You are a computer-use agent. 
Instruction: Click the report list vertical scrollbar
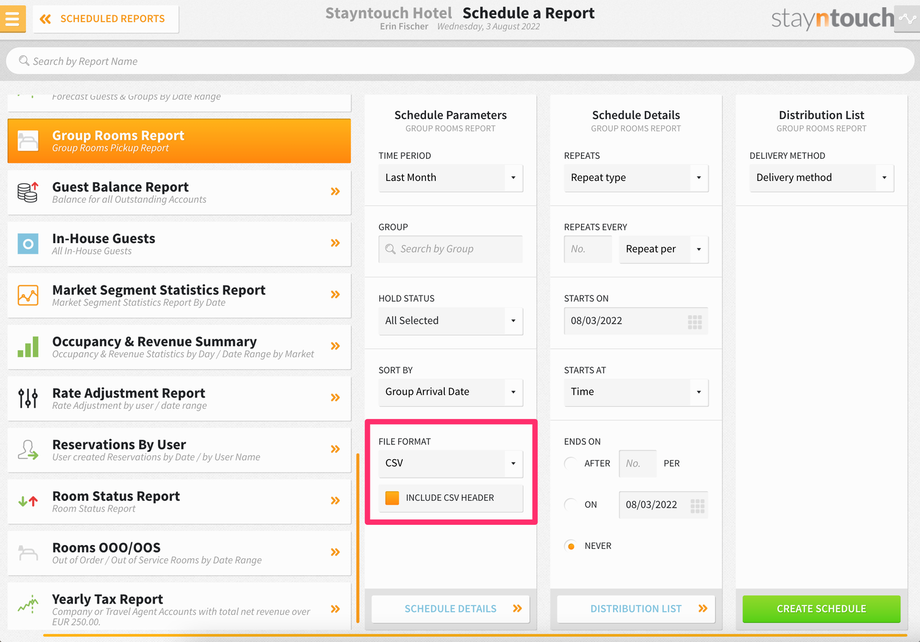(357, 538)
